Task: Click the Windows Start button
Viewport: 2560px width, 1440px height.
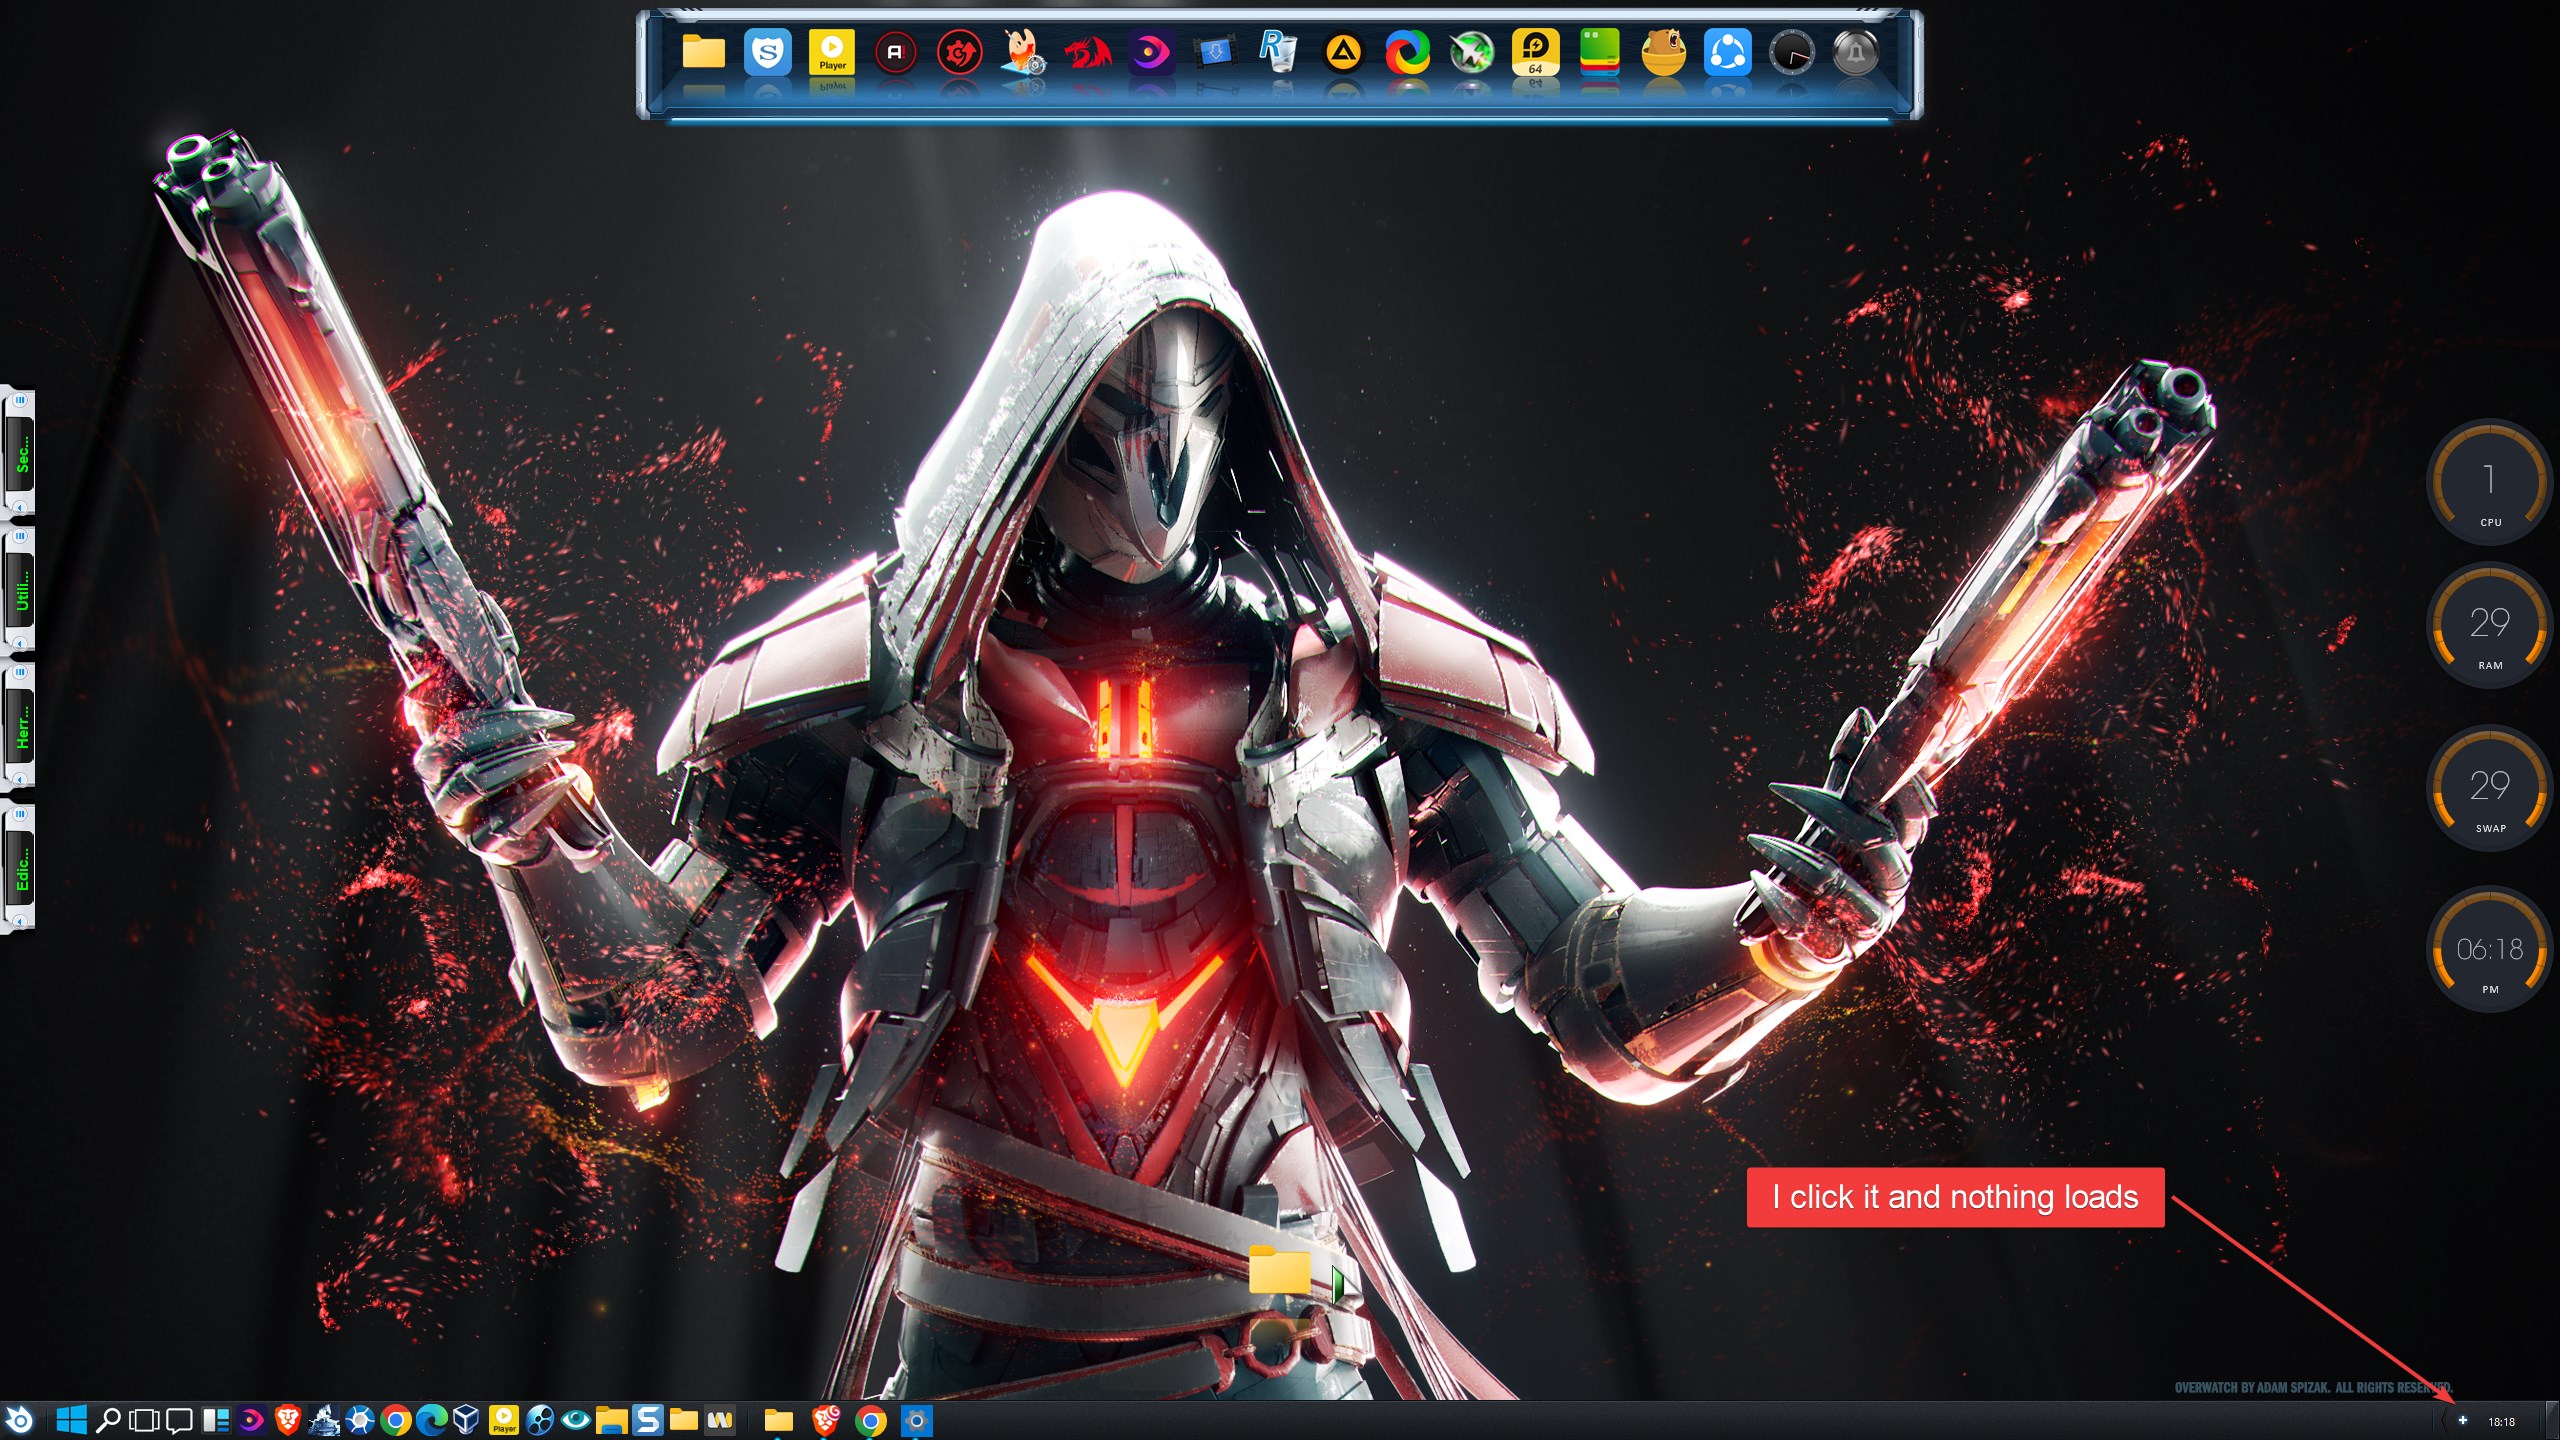Action: pyautogui.click(x=71, y=1420)
